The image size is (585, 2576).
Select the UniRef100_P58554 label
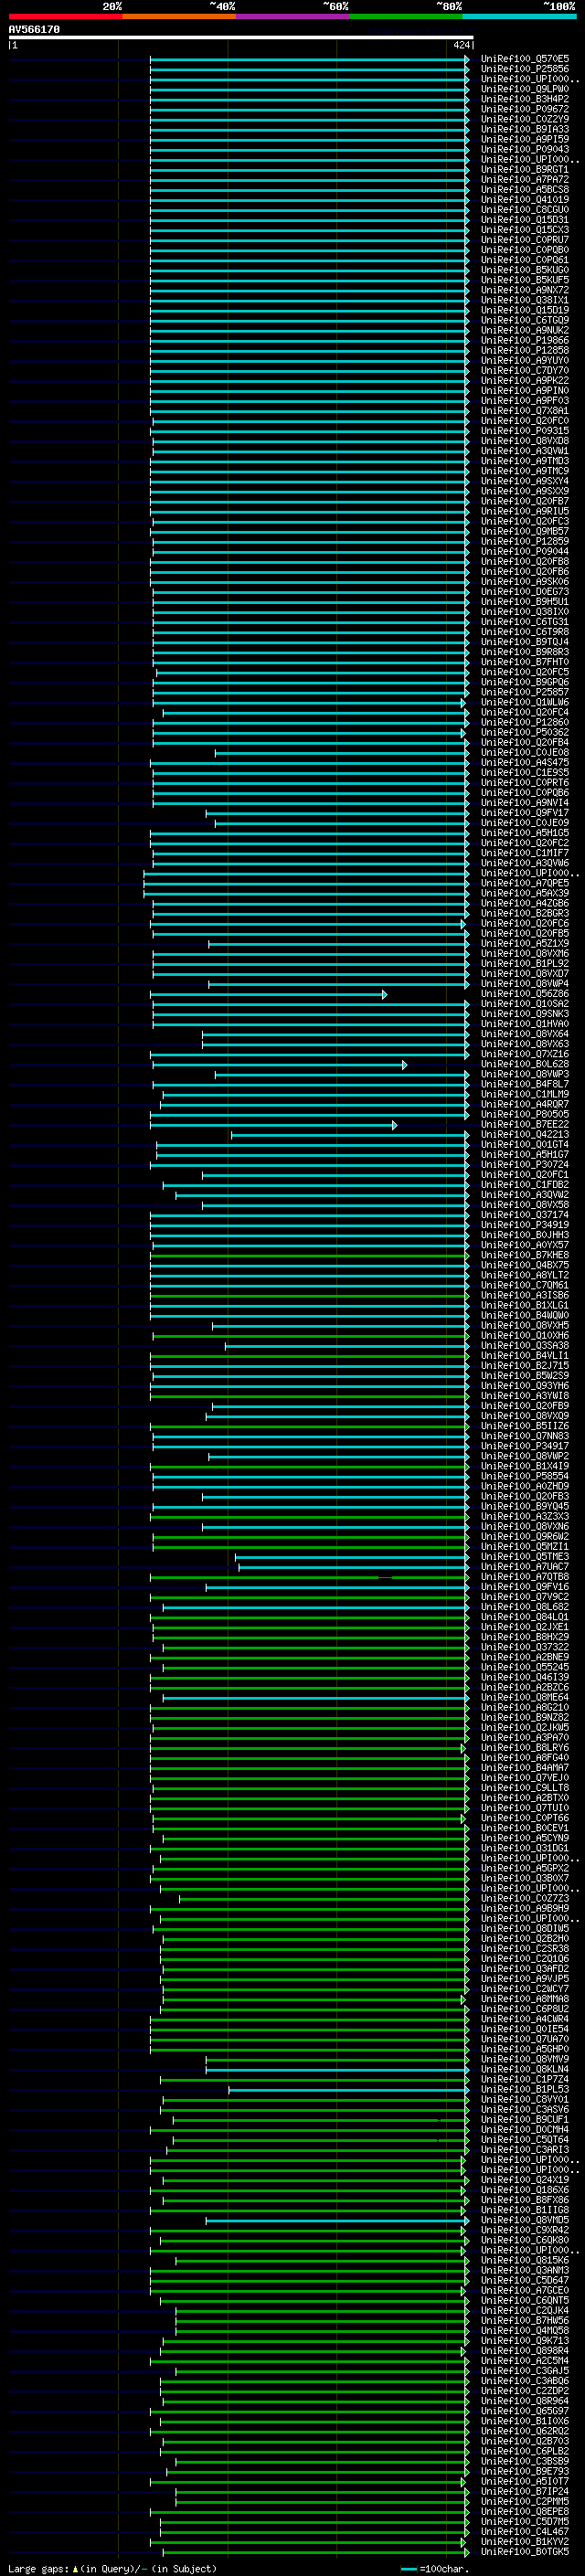[525, 1476]
